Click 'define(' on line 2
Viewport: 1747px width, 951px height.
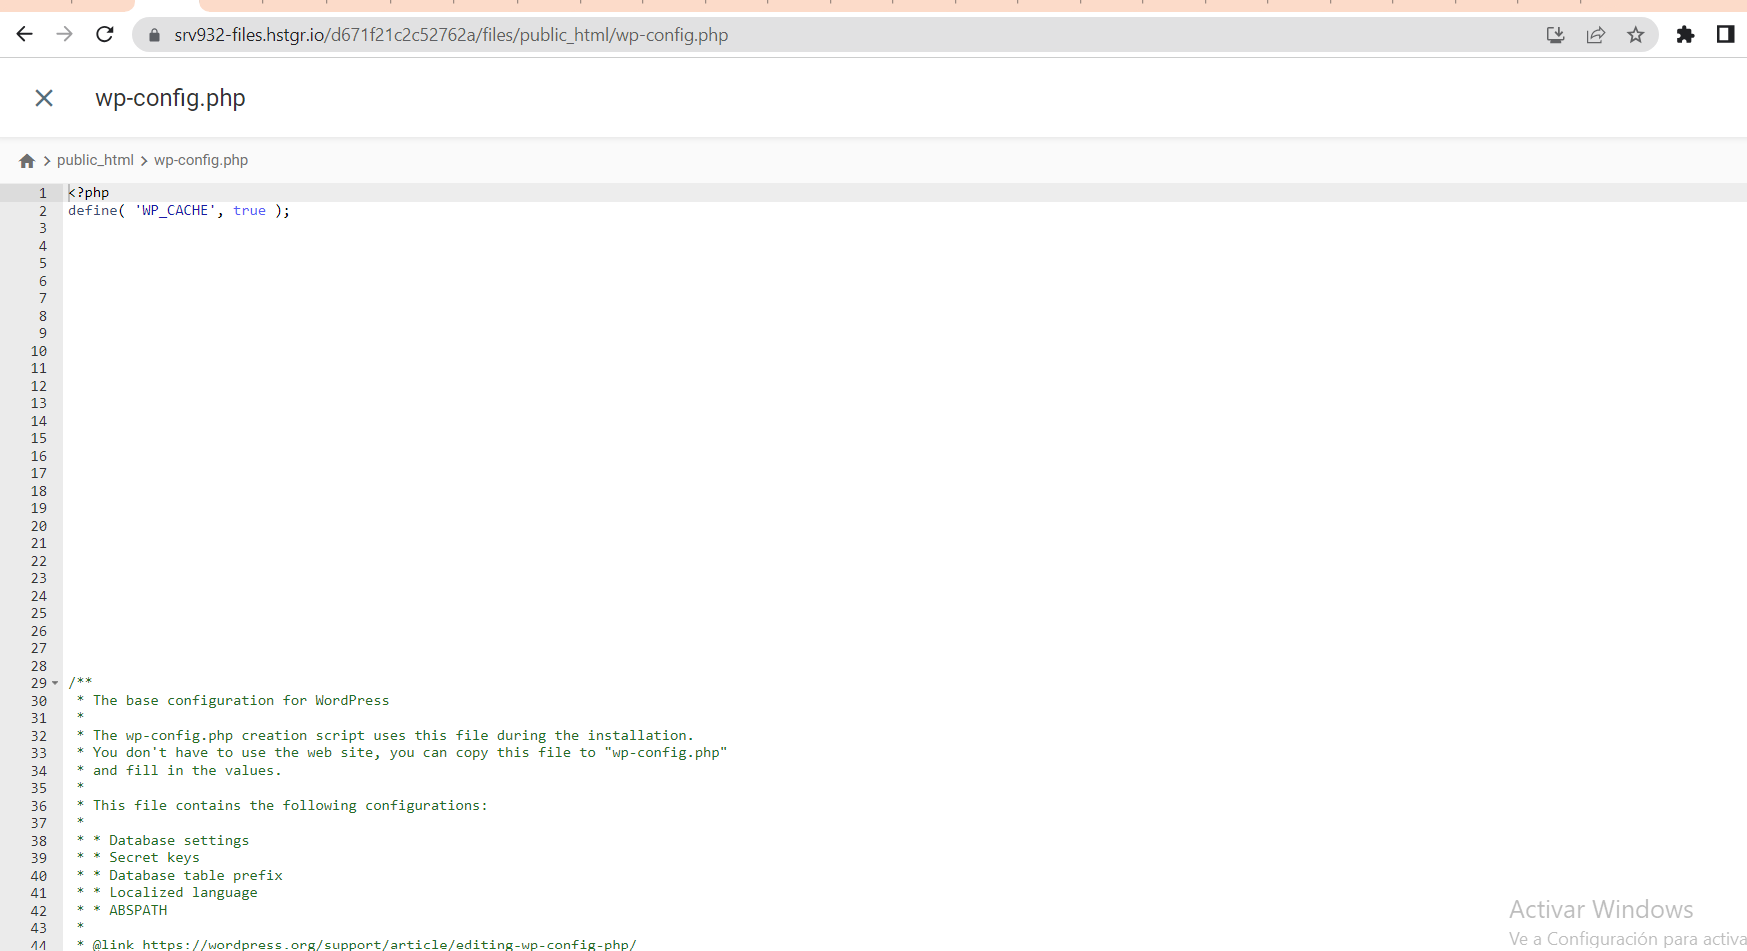pyautogui.click(x=97, y=211)
